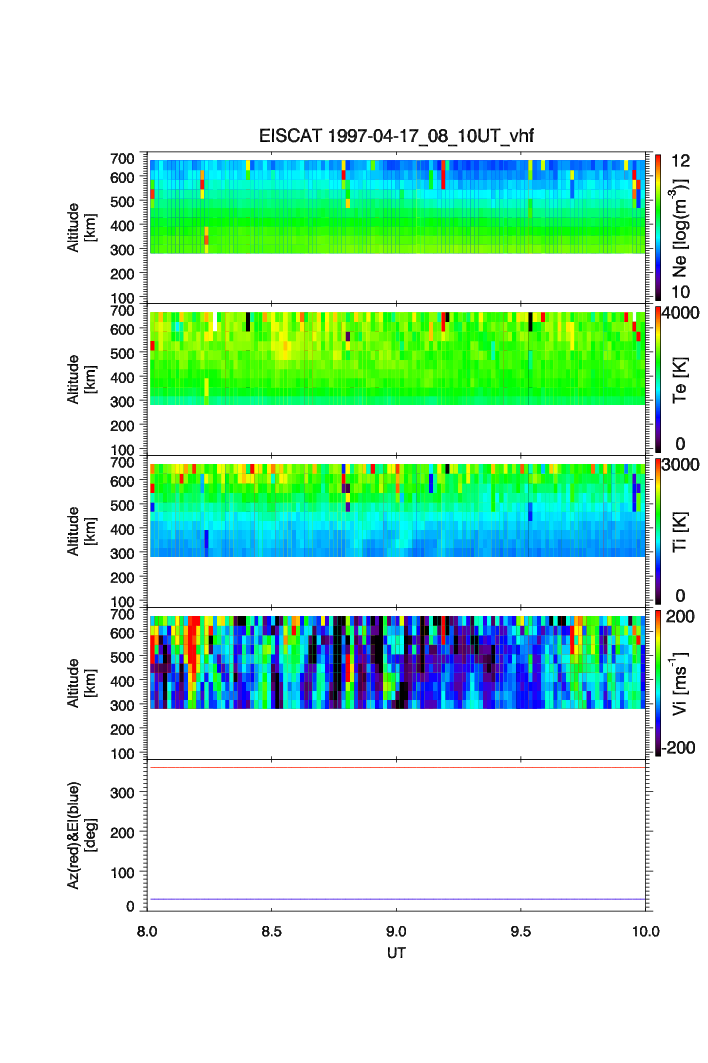Click the Altitude [km] label of the Ti panel
708x1063 pixels.
[81, 532]
